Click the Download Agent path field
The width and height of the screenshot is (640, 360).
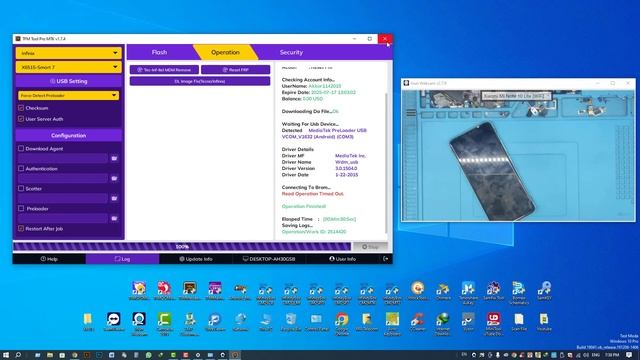[63, 158]
